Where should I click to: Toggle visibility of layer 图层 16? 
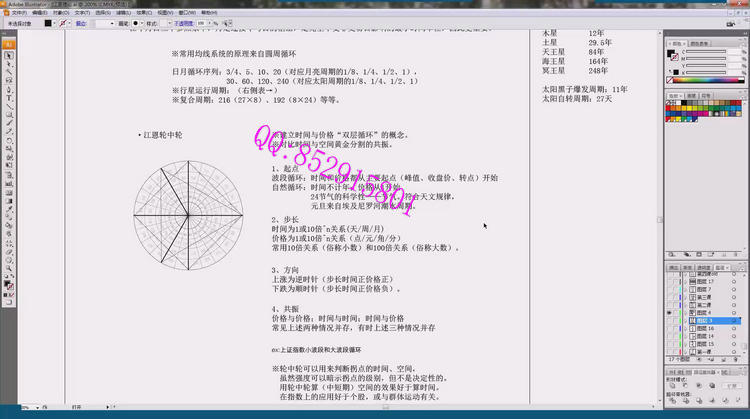tap(670, 327)
